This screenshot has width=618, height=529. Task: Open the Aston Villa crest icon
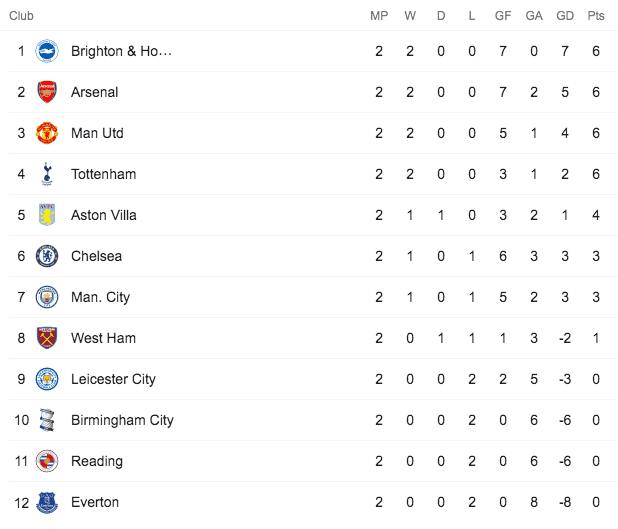point(47,215)
